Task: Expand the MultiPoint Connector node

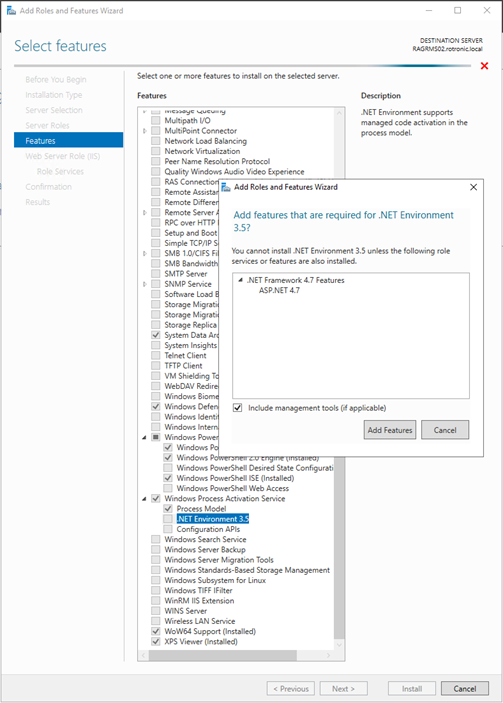Action: pyautogui.click(x=144, y=130)
